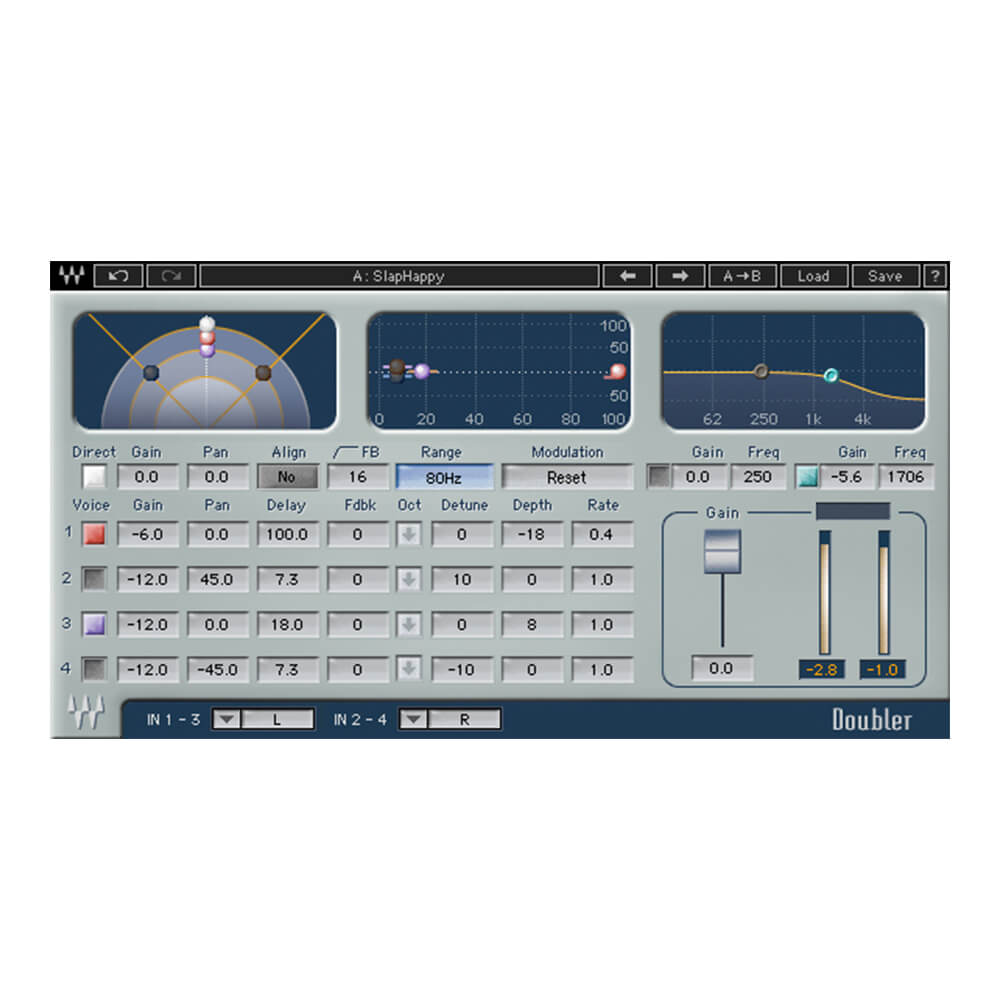The width and height of the screenshot is (1000, 1000).
Task: Select the 80Hz Range button
Action: [x=444, y=477]
